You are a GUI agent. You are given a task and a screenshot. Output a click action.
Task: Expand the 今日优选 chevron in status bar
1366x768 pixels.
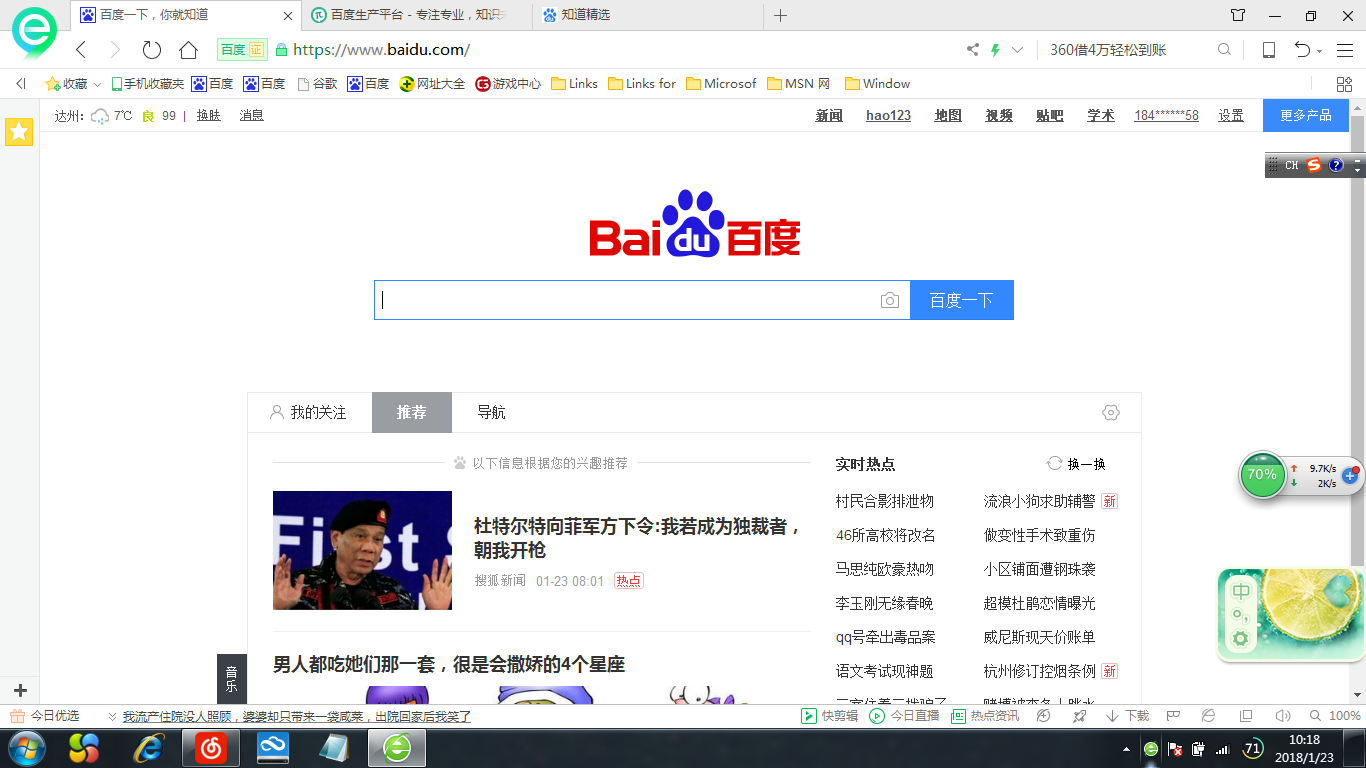(x=113, y=716)
